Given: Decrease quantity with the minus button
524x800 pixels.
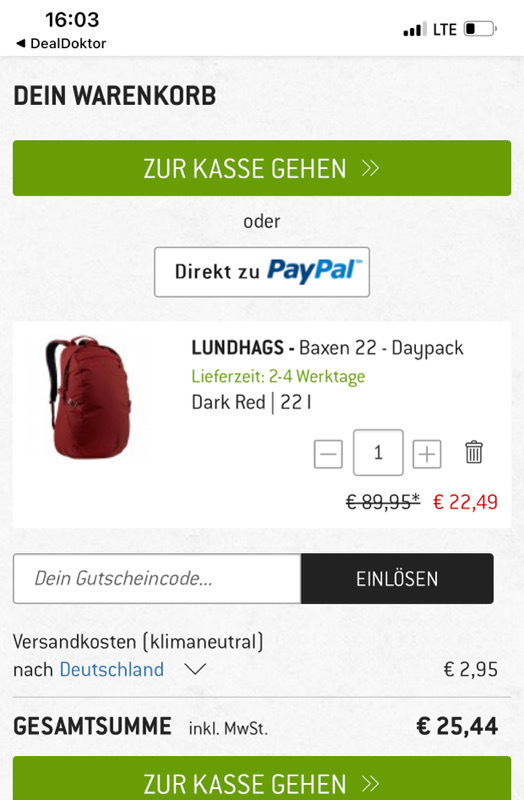Looking at the screenshot, I should (x=328, y=454).
